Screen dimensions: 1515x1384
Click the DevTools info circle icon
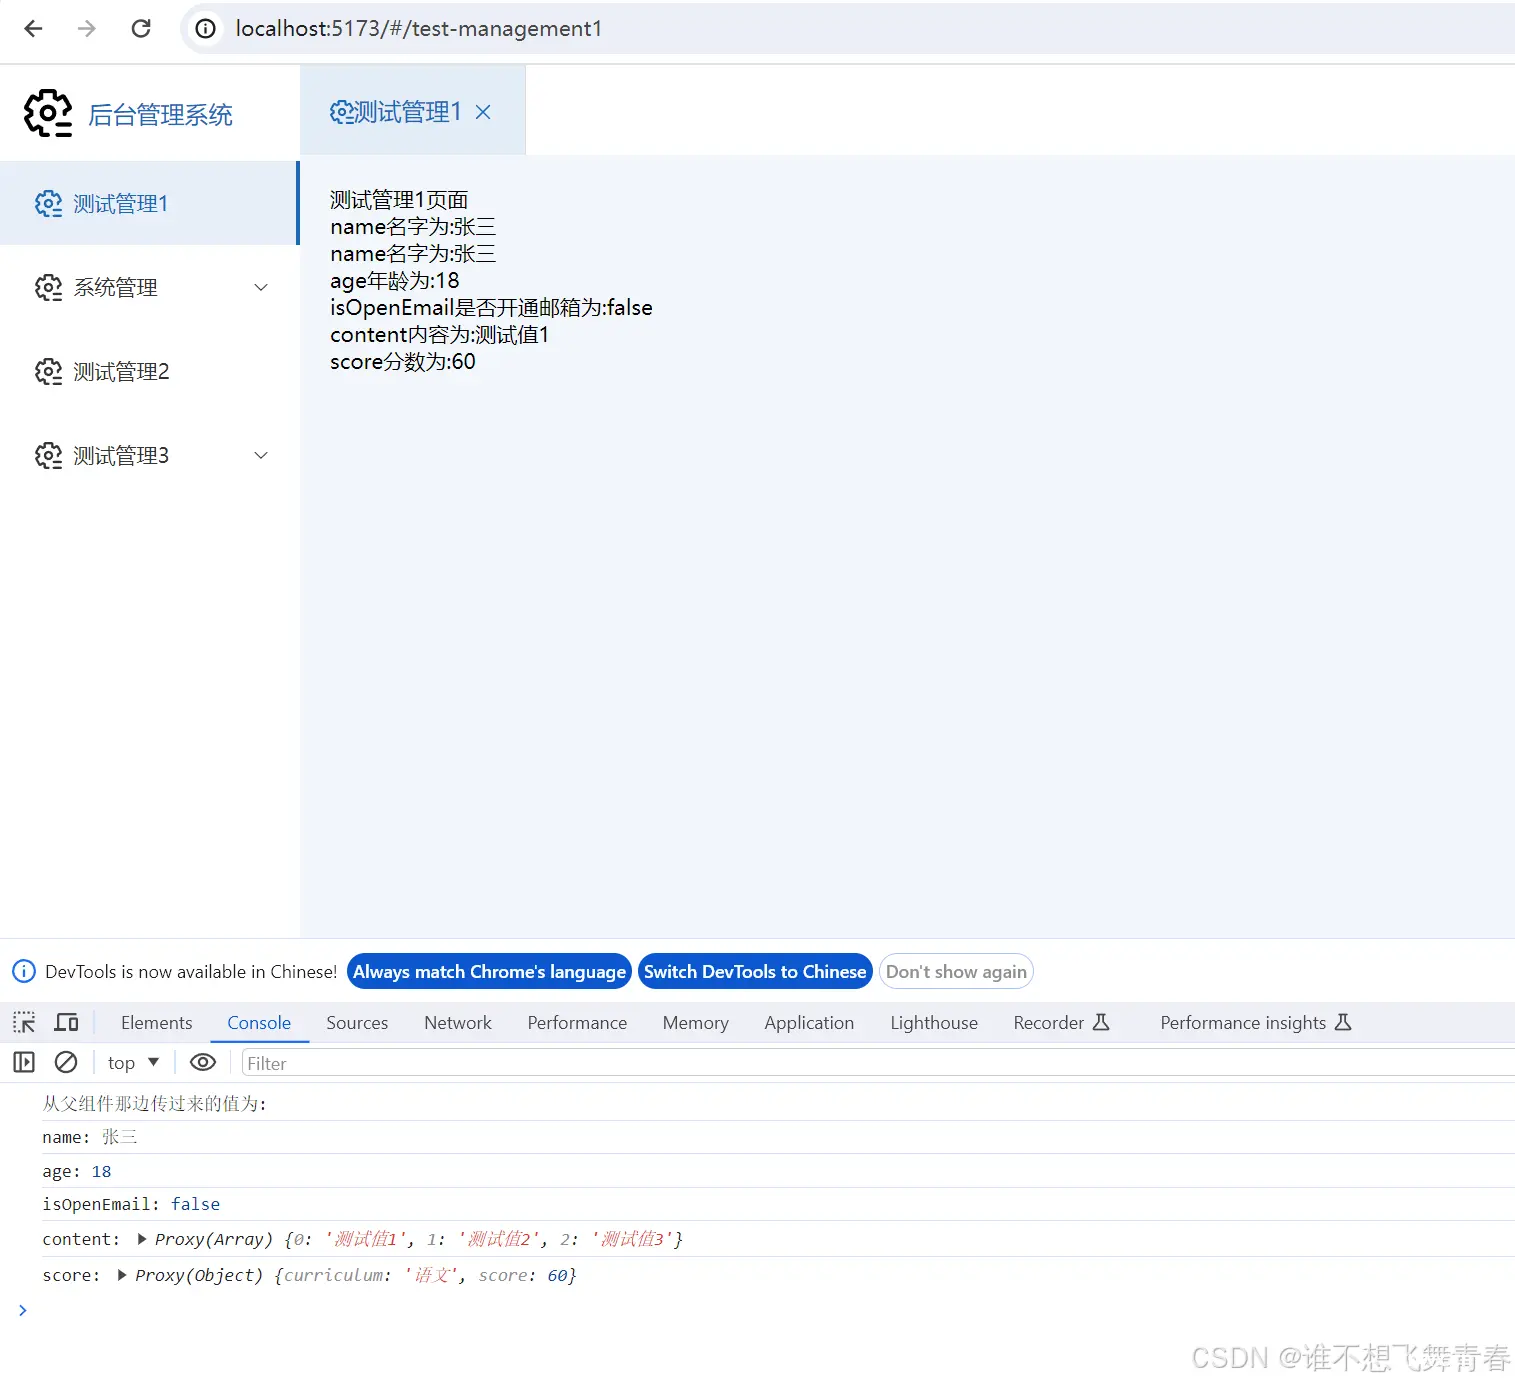point(23,971)
